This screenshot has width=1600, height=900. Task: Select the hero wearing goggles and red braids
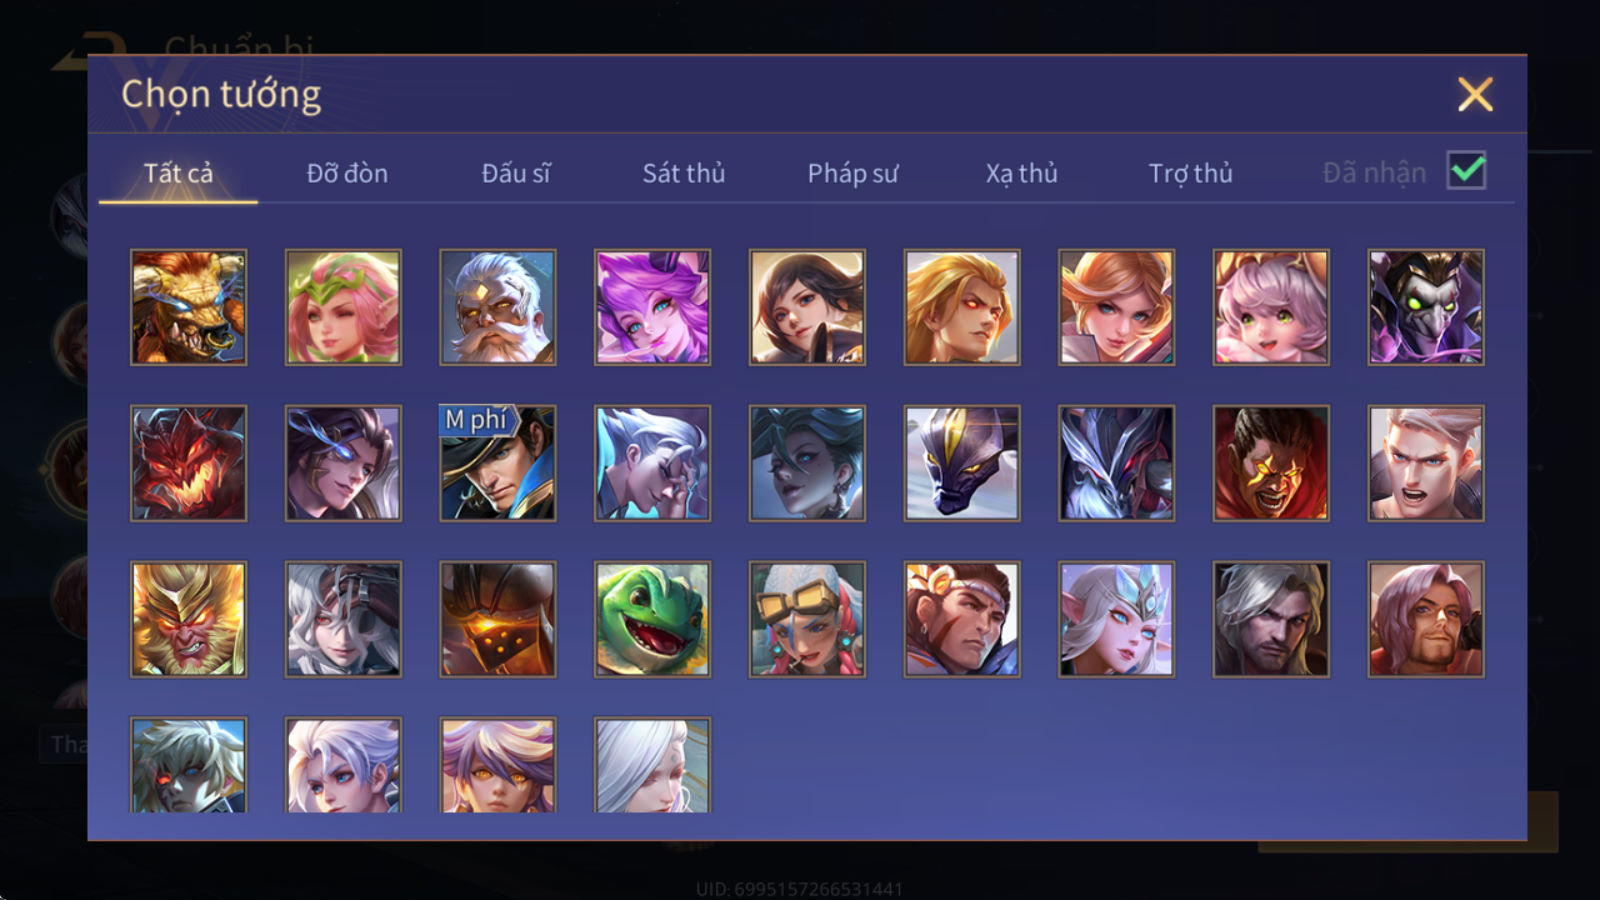[807, 619]
